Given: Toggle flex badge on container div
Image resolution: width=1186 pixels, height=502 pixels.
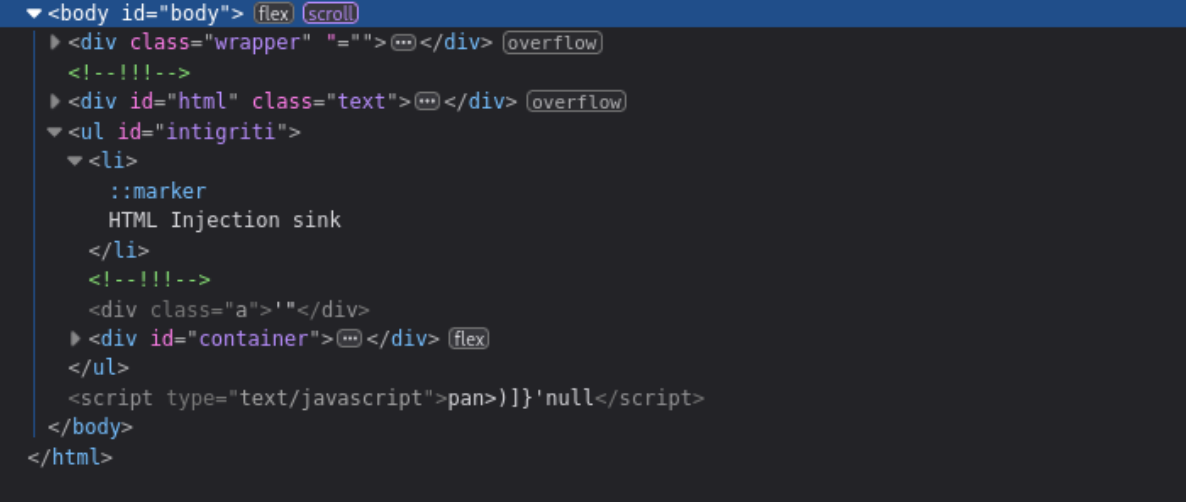Looking at the screenshot, I should 469,339.
